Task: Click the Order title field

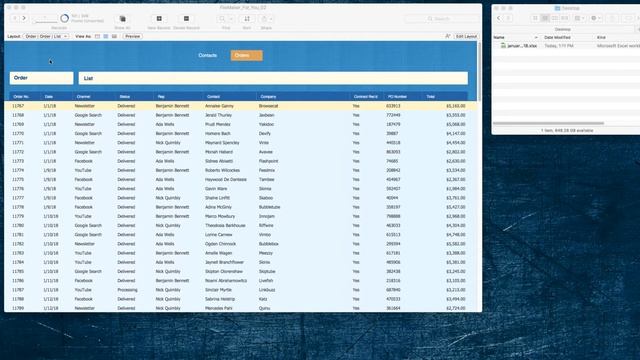Action: [42, 78]
